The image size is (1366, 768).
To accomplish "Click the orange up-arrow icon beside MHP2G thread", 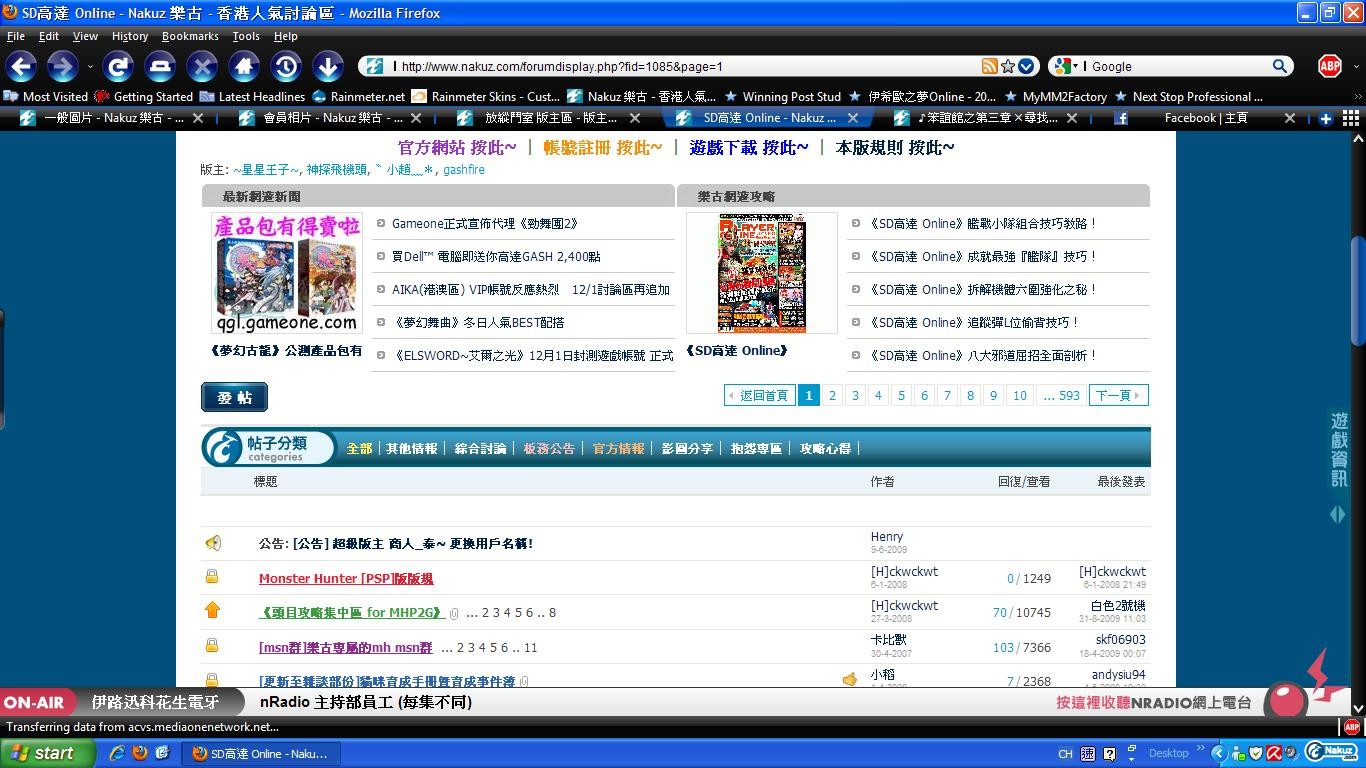I will 212,610.
